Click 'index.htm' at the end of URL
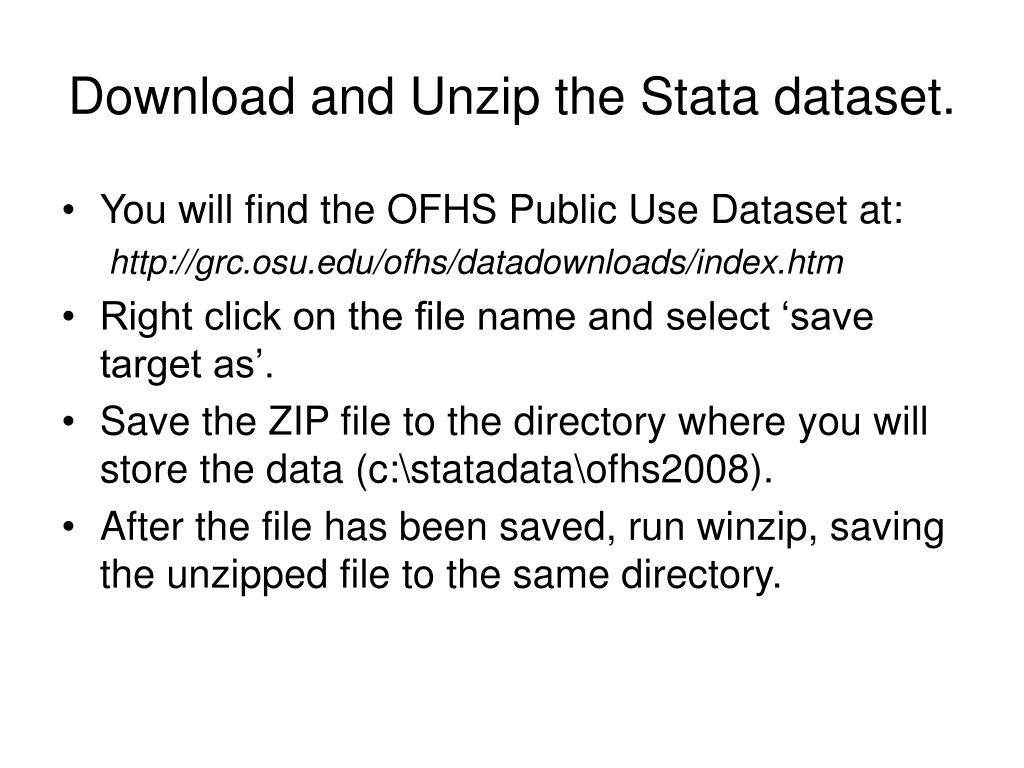The width and height of the screenshot is (1024, 768). (x=770, y=263)
